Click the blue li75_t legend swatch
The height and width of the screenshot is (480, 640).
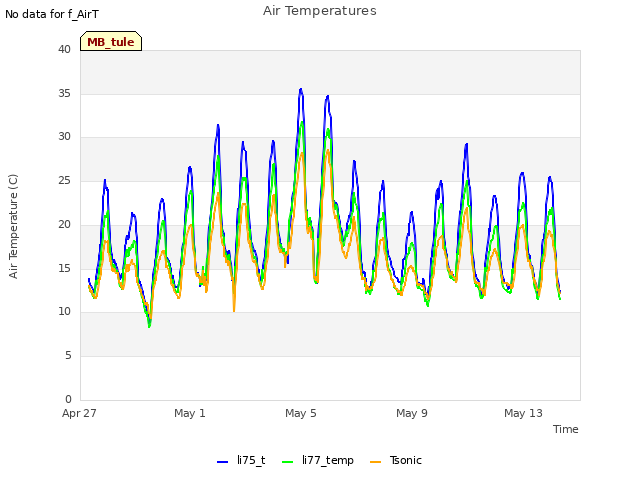(222, 462)
